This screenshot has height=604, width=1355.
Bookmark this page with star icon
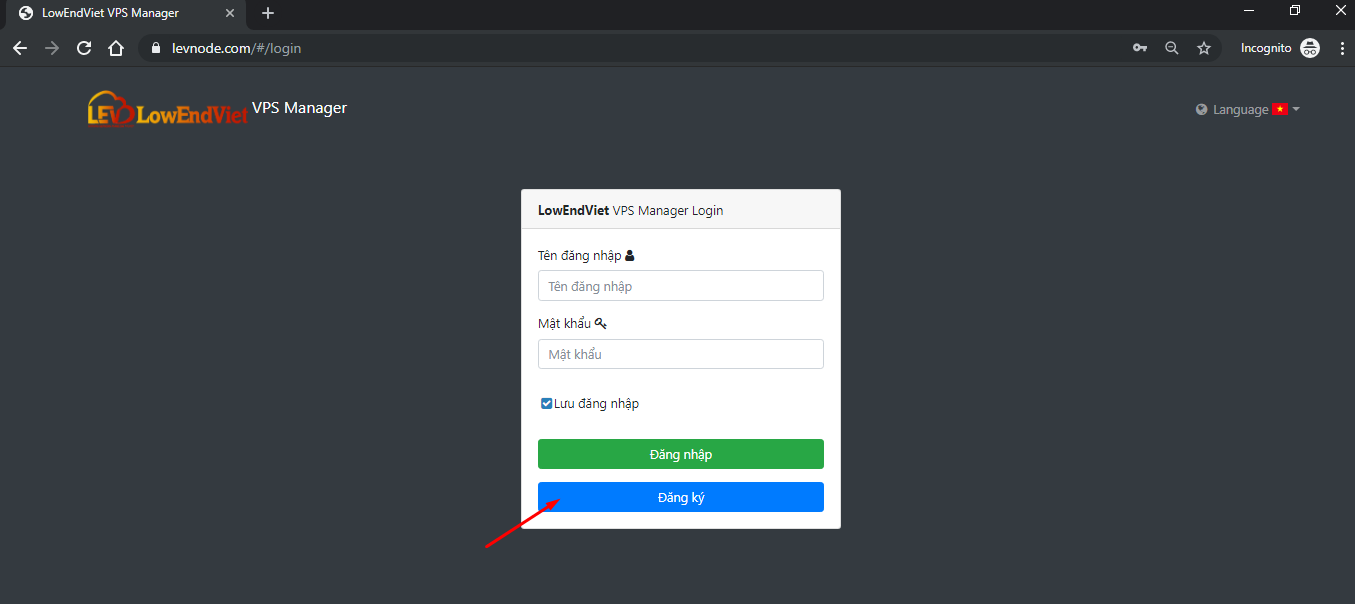(1204, 48)
